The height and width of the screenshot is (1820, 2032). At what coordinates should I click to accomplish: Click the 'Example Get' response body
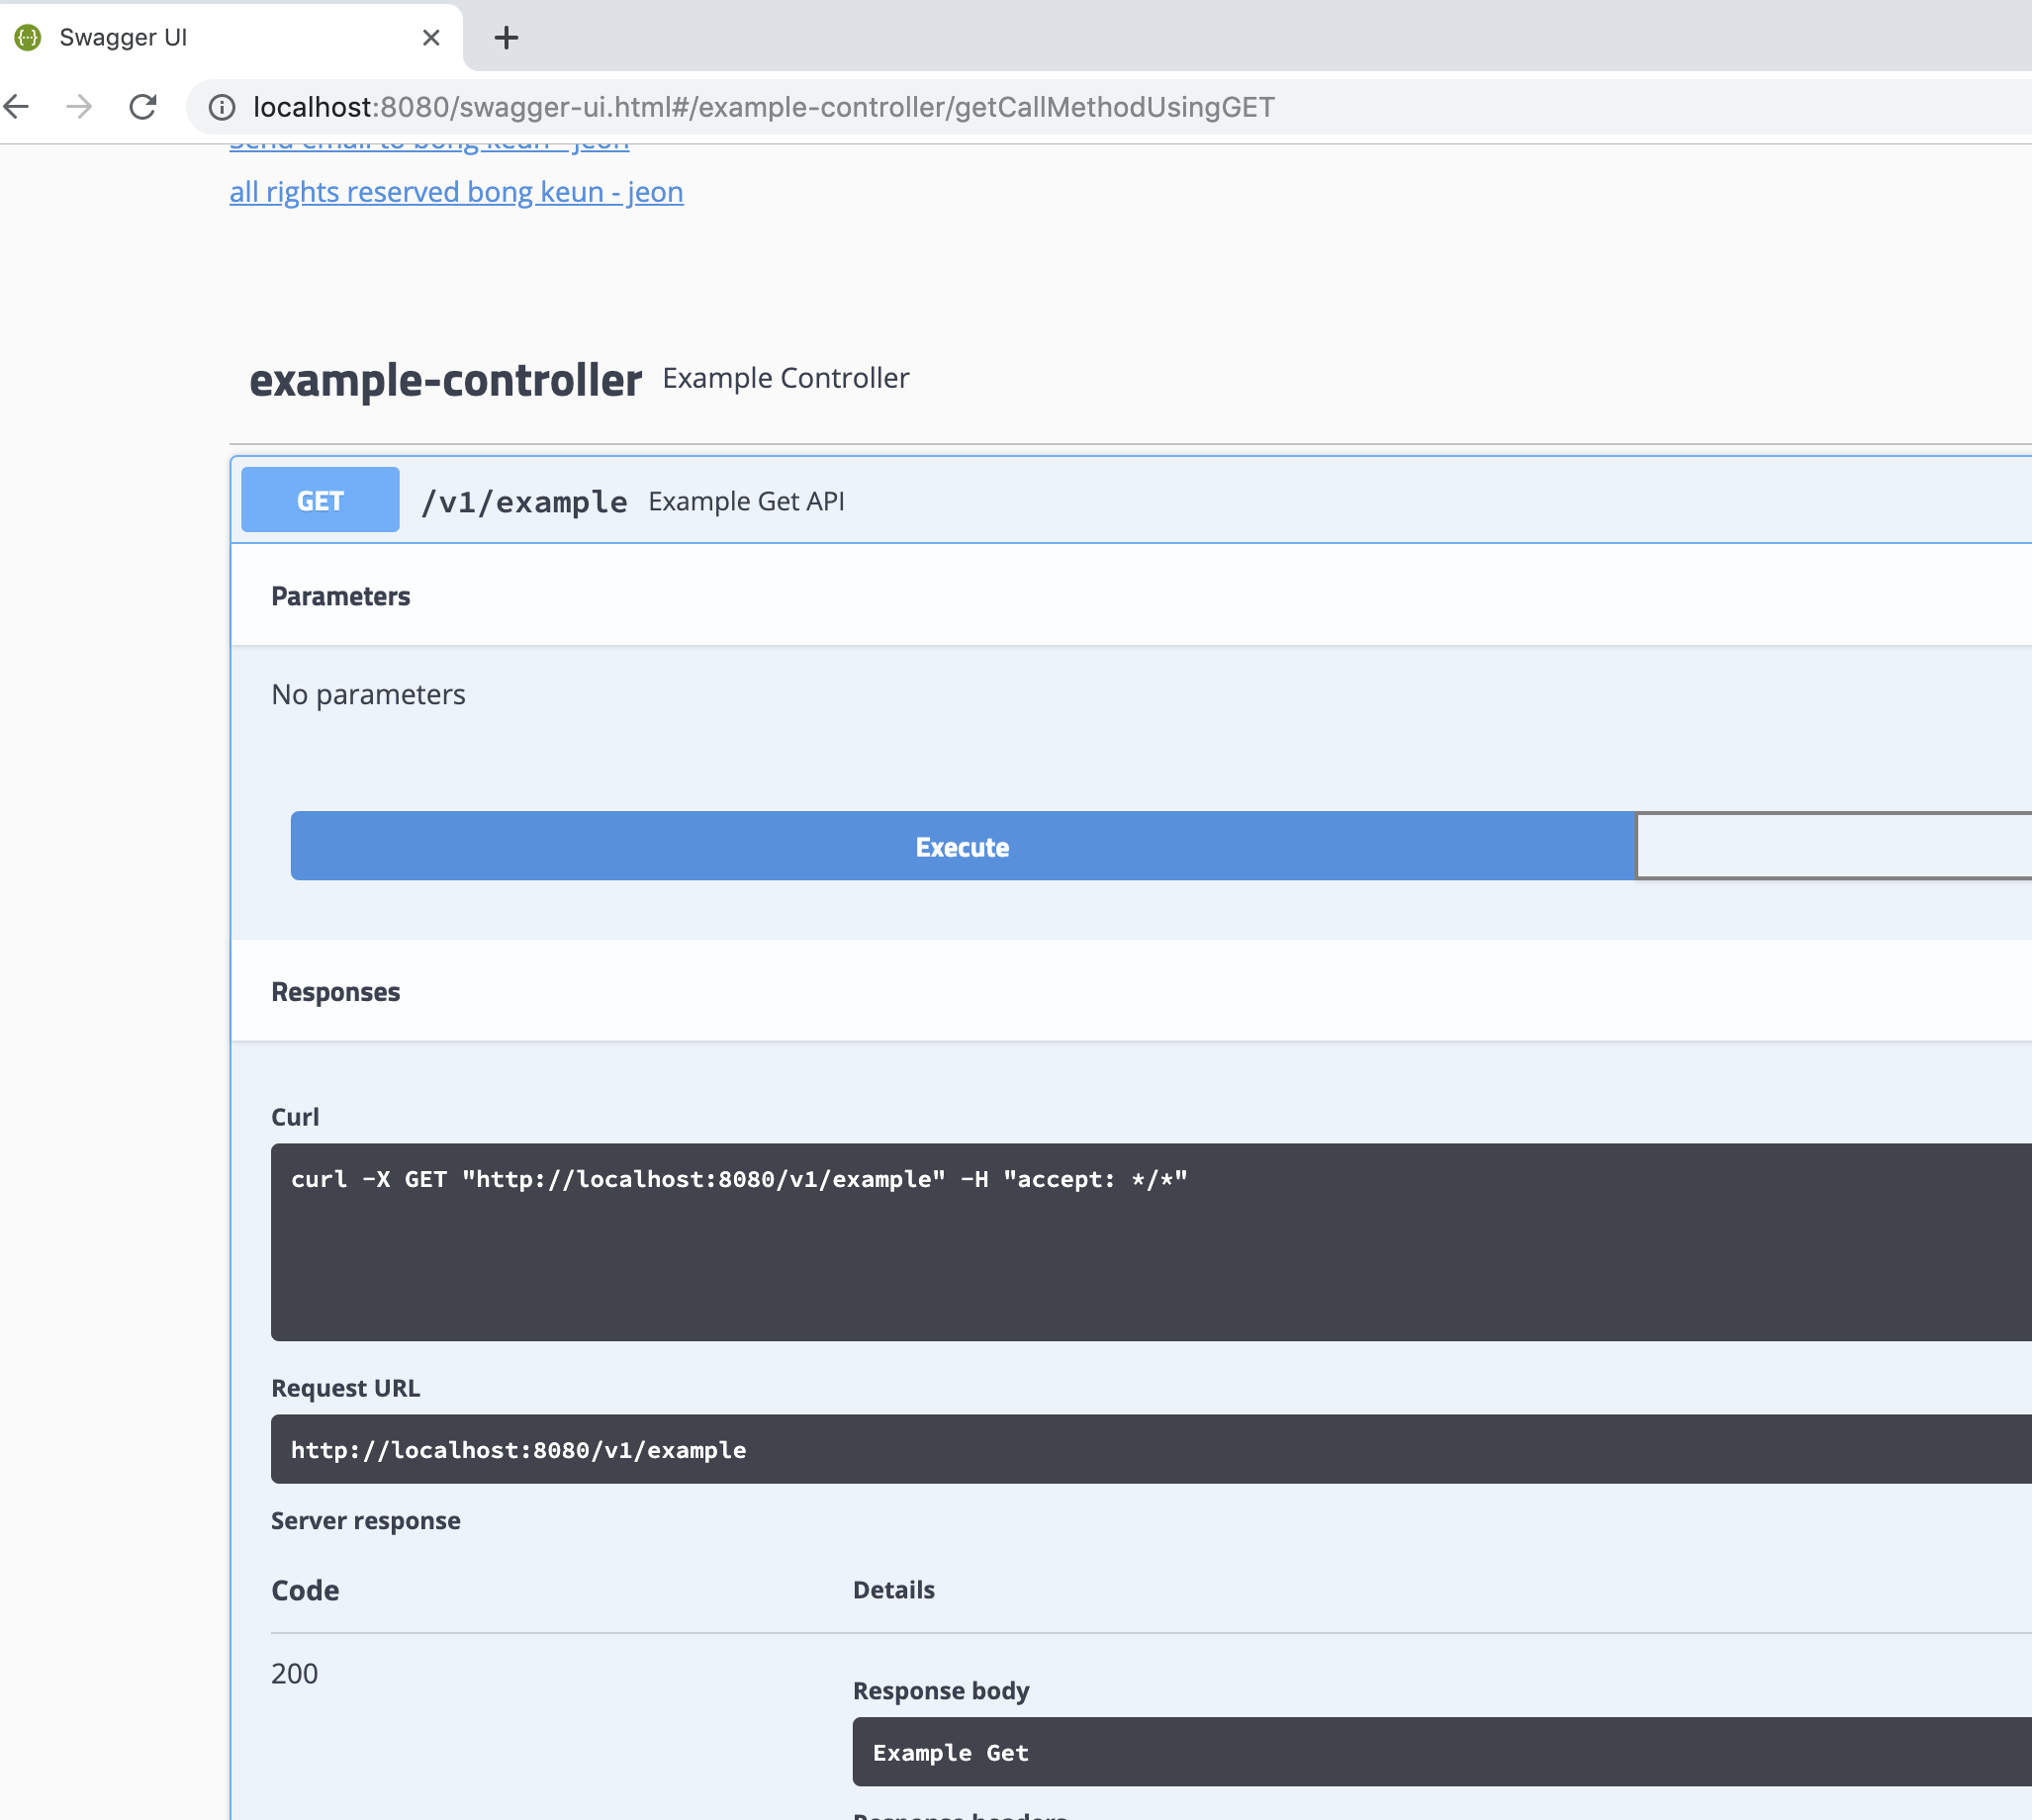pos(1442,1752)
